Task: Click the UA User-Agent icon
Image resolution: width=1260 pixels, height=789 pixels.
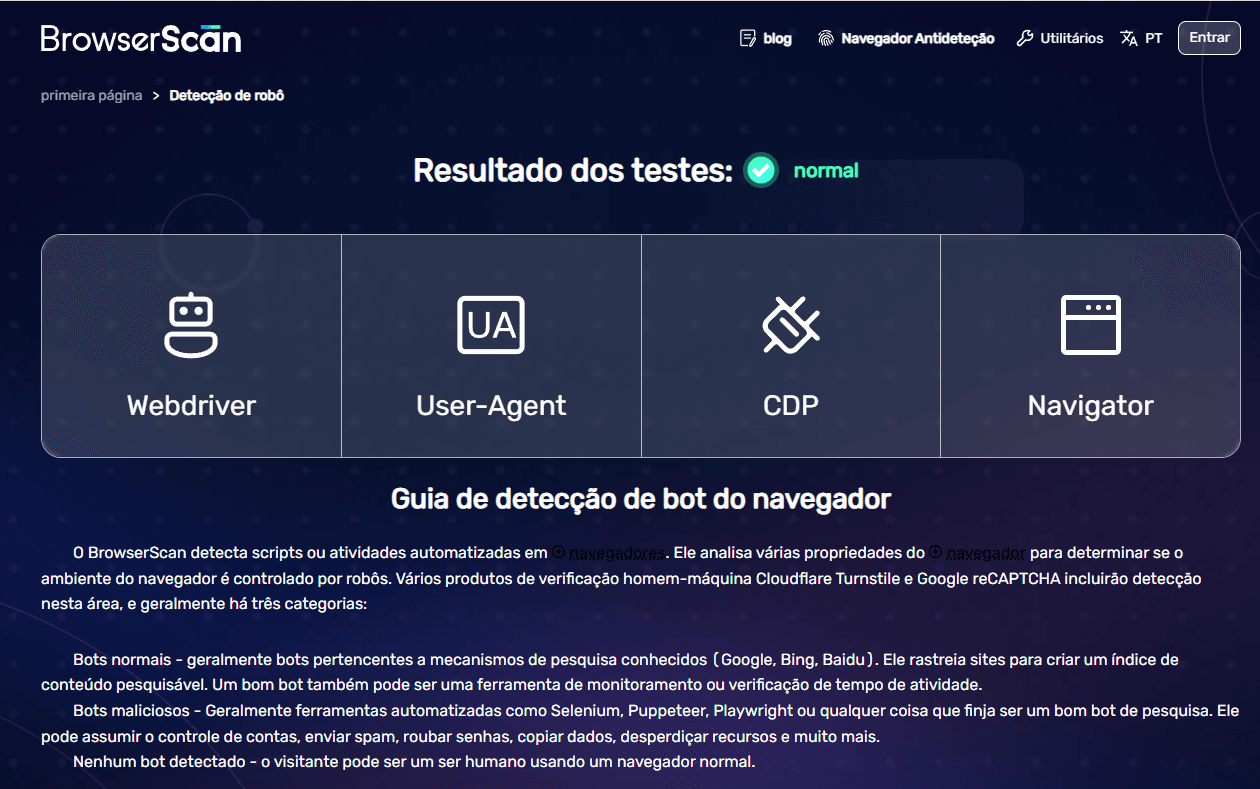Action: [491, 325]
